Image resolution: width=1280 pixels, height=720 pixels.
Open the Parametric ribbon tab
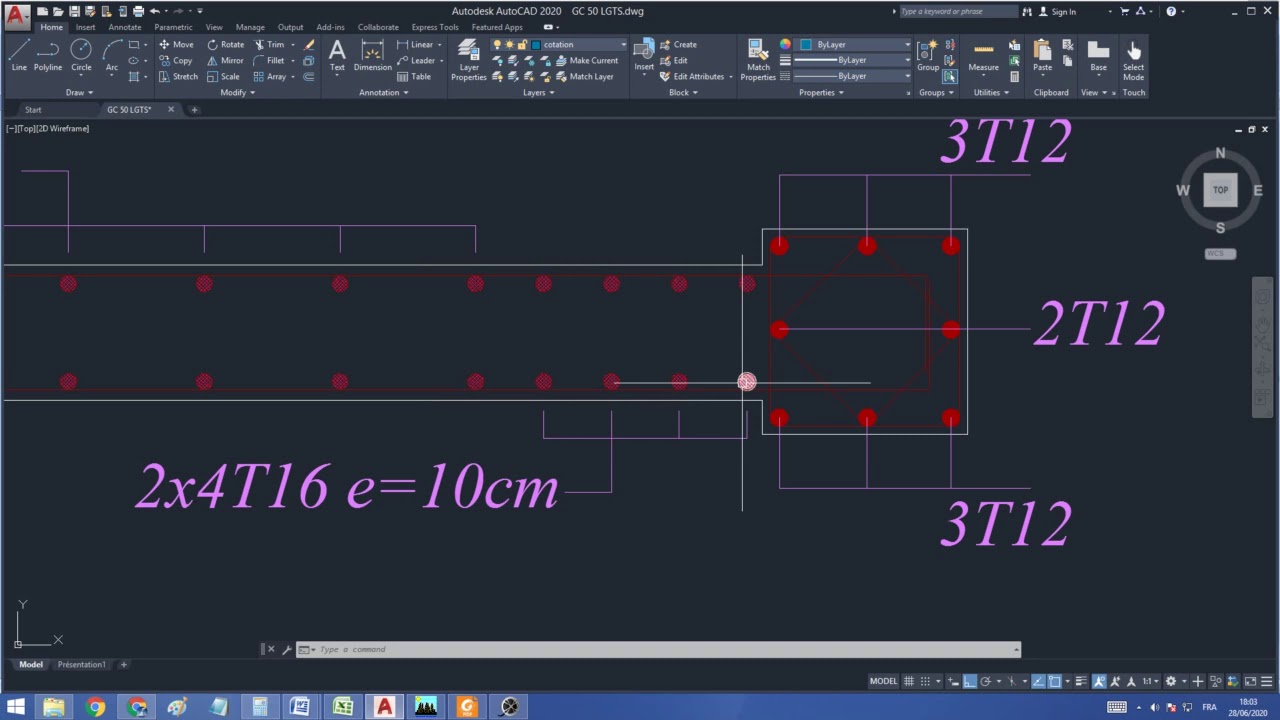tap(173, 27)
